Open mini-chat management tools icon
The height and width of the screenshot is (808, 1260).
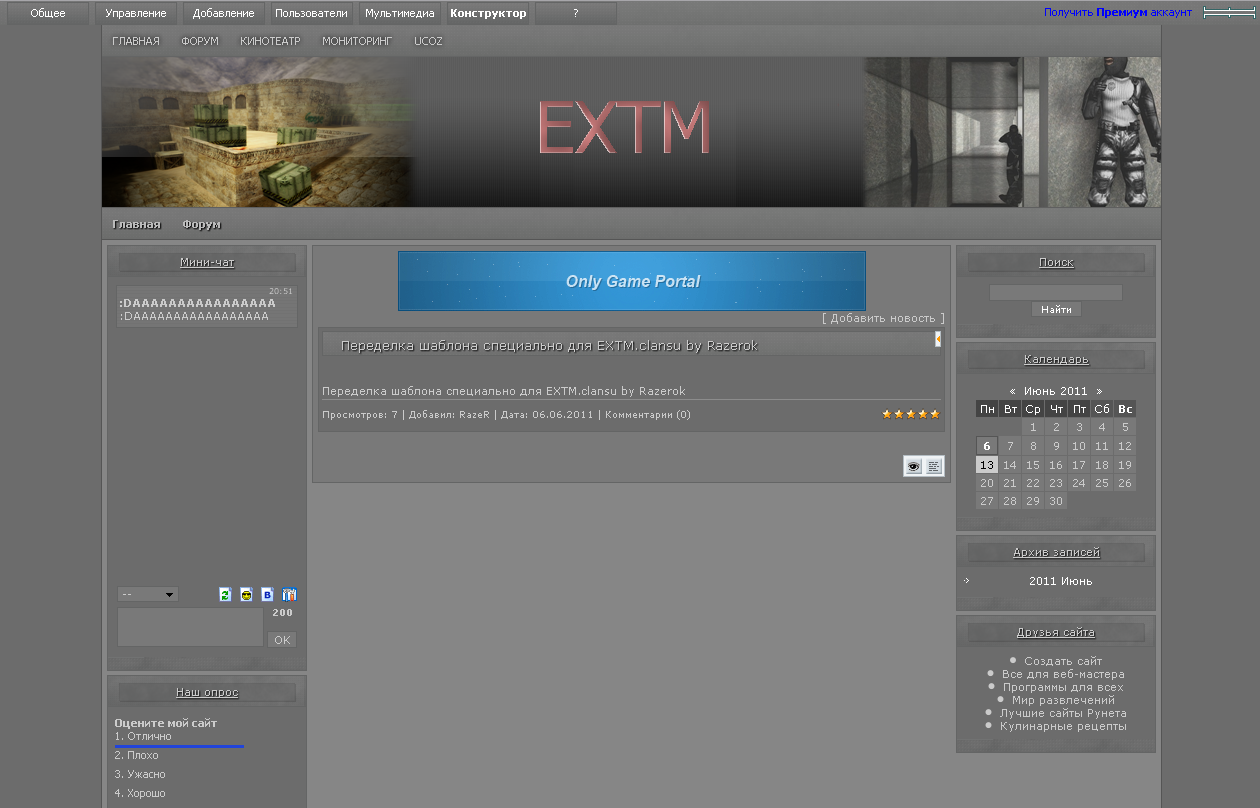click(289, 594)
